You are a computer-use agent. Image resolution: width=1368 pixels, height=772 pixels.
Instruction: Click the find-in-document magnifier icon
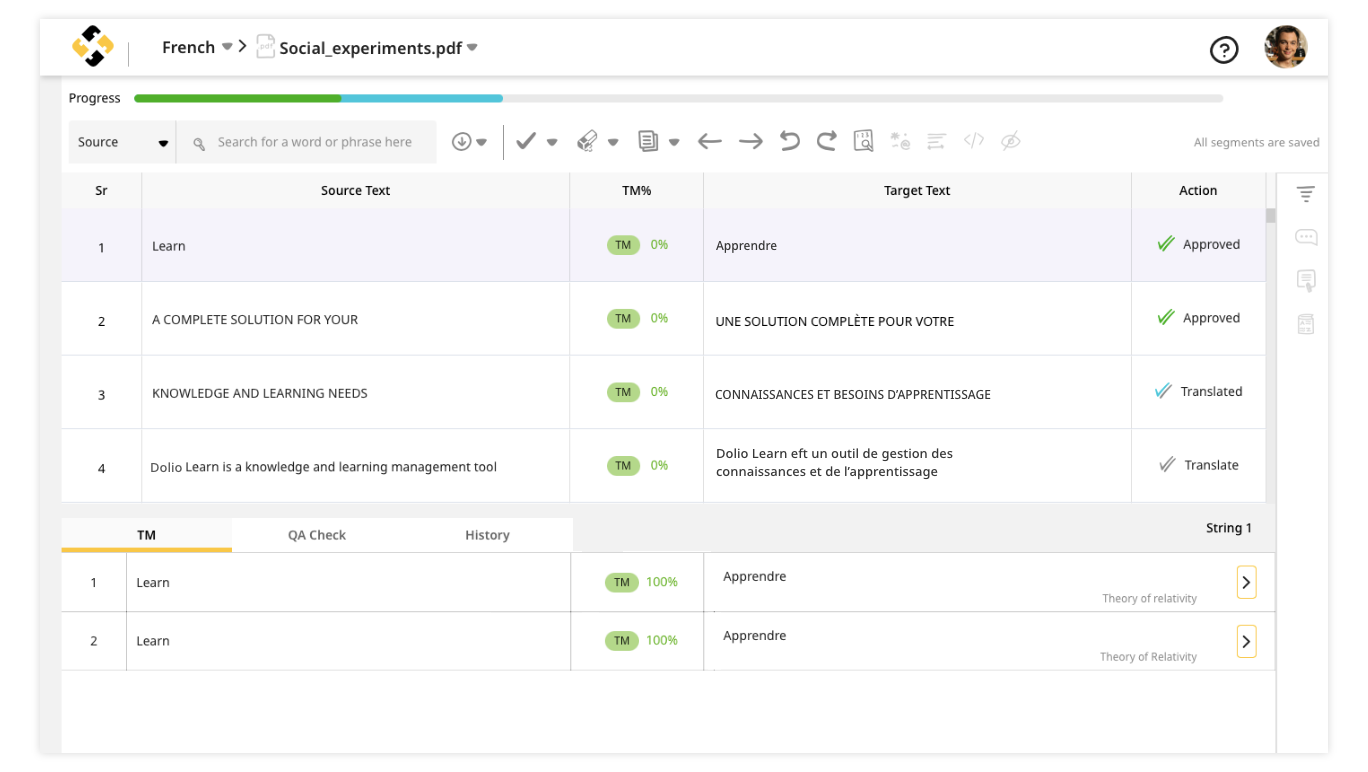(864, 141)
